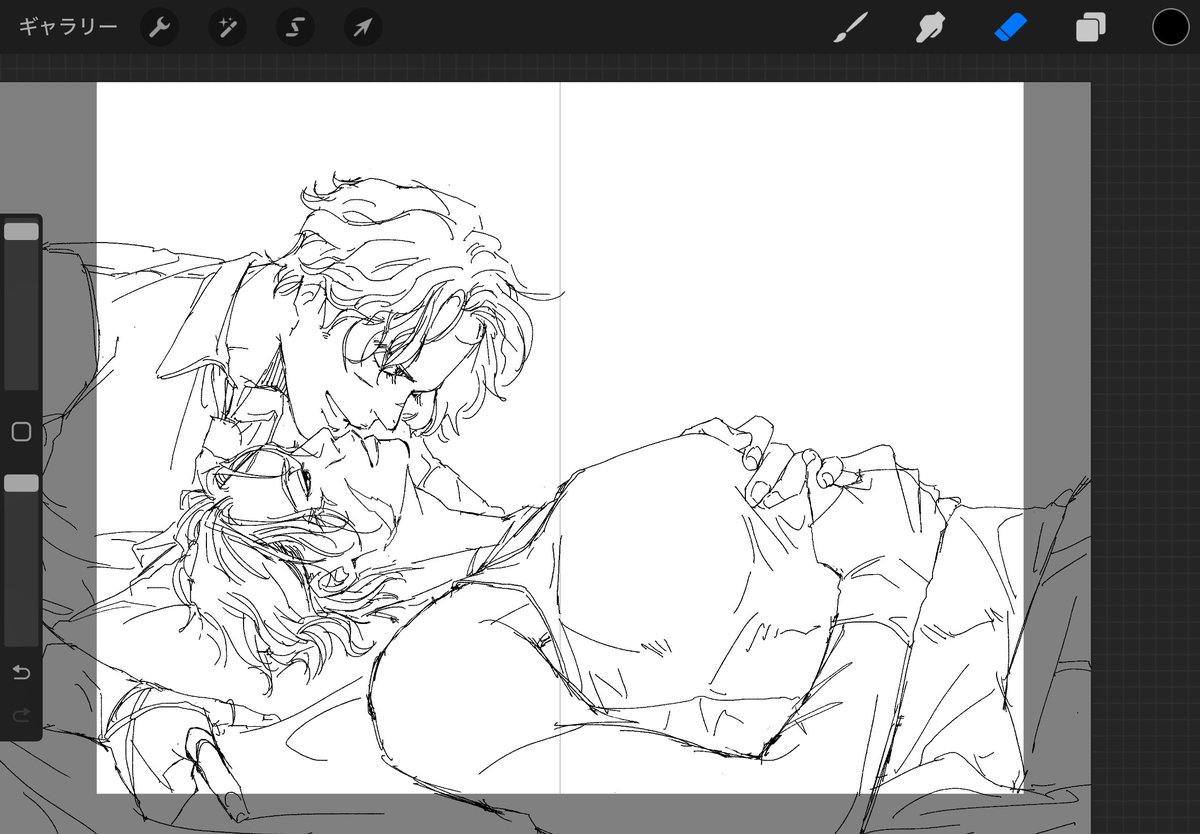Open the black color swatch picker
Screen dimensions: 1200x834
coord(1170,27)
